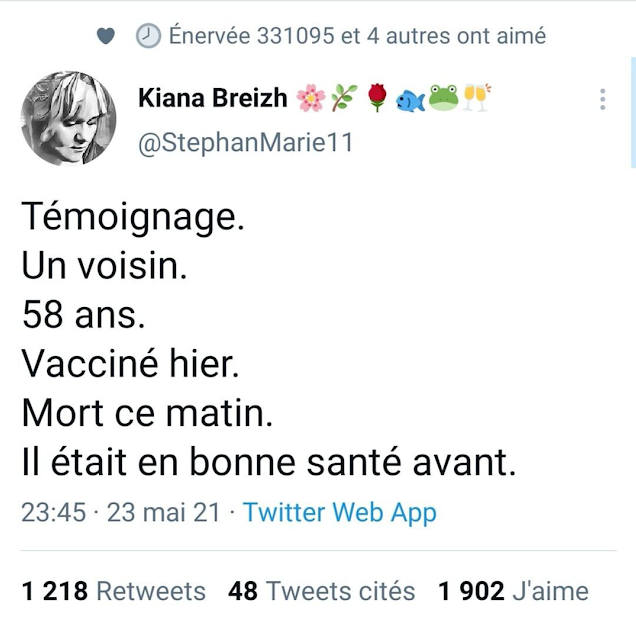Click "Énervée 331095 et 4 autres ont aimé"
The image size is (636, 628).
tap(357, 36)
